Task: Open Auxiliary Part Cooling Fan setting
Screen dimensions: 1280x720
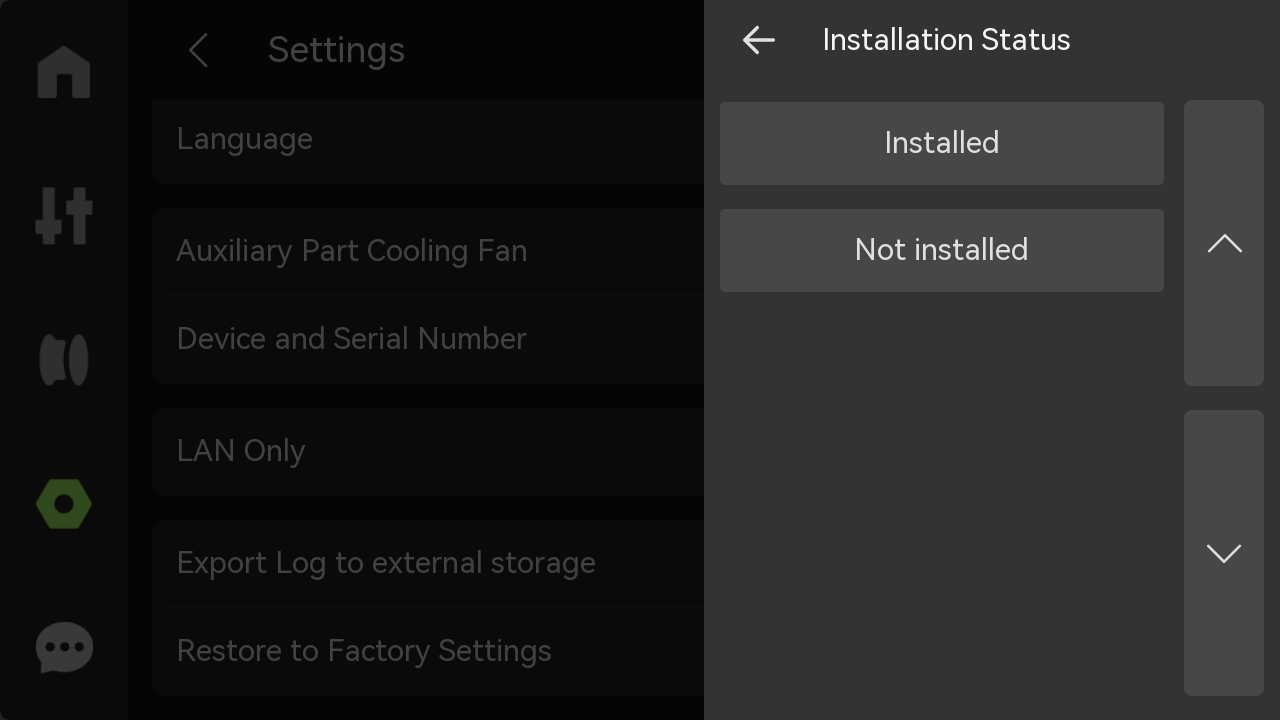Action: point(428,251)
